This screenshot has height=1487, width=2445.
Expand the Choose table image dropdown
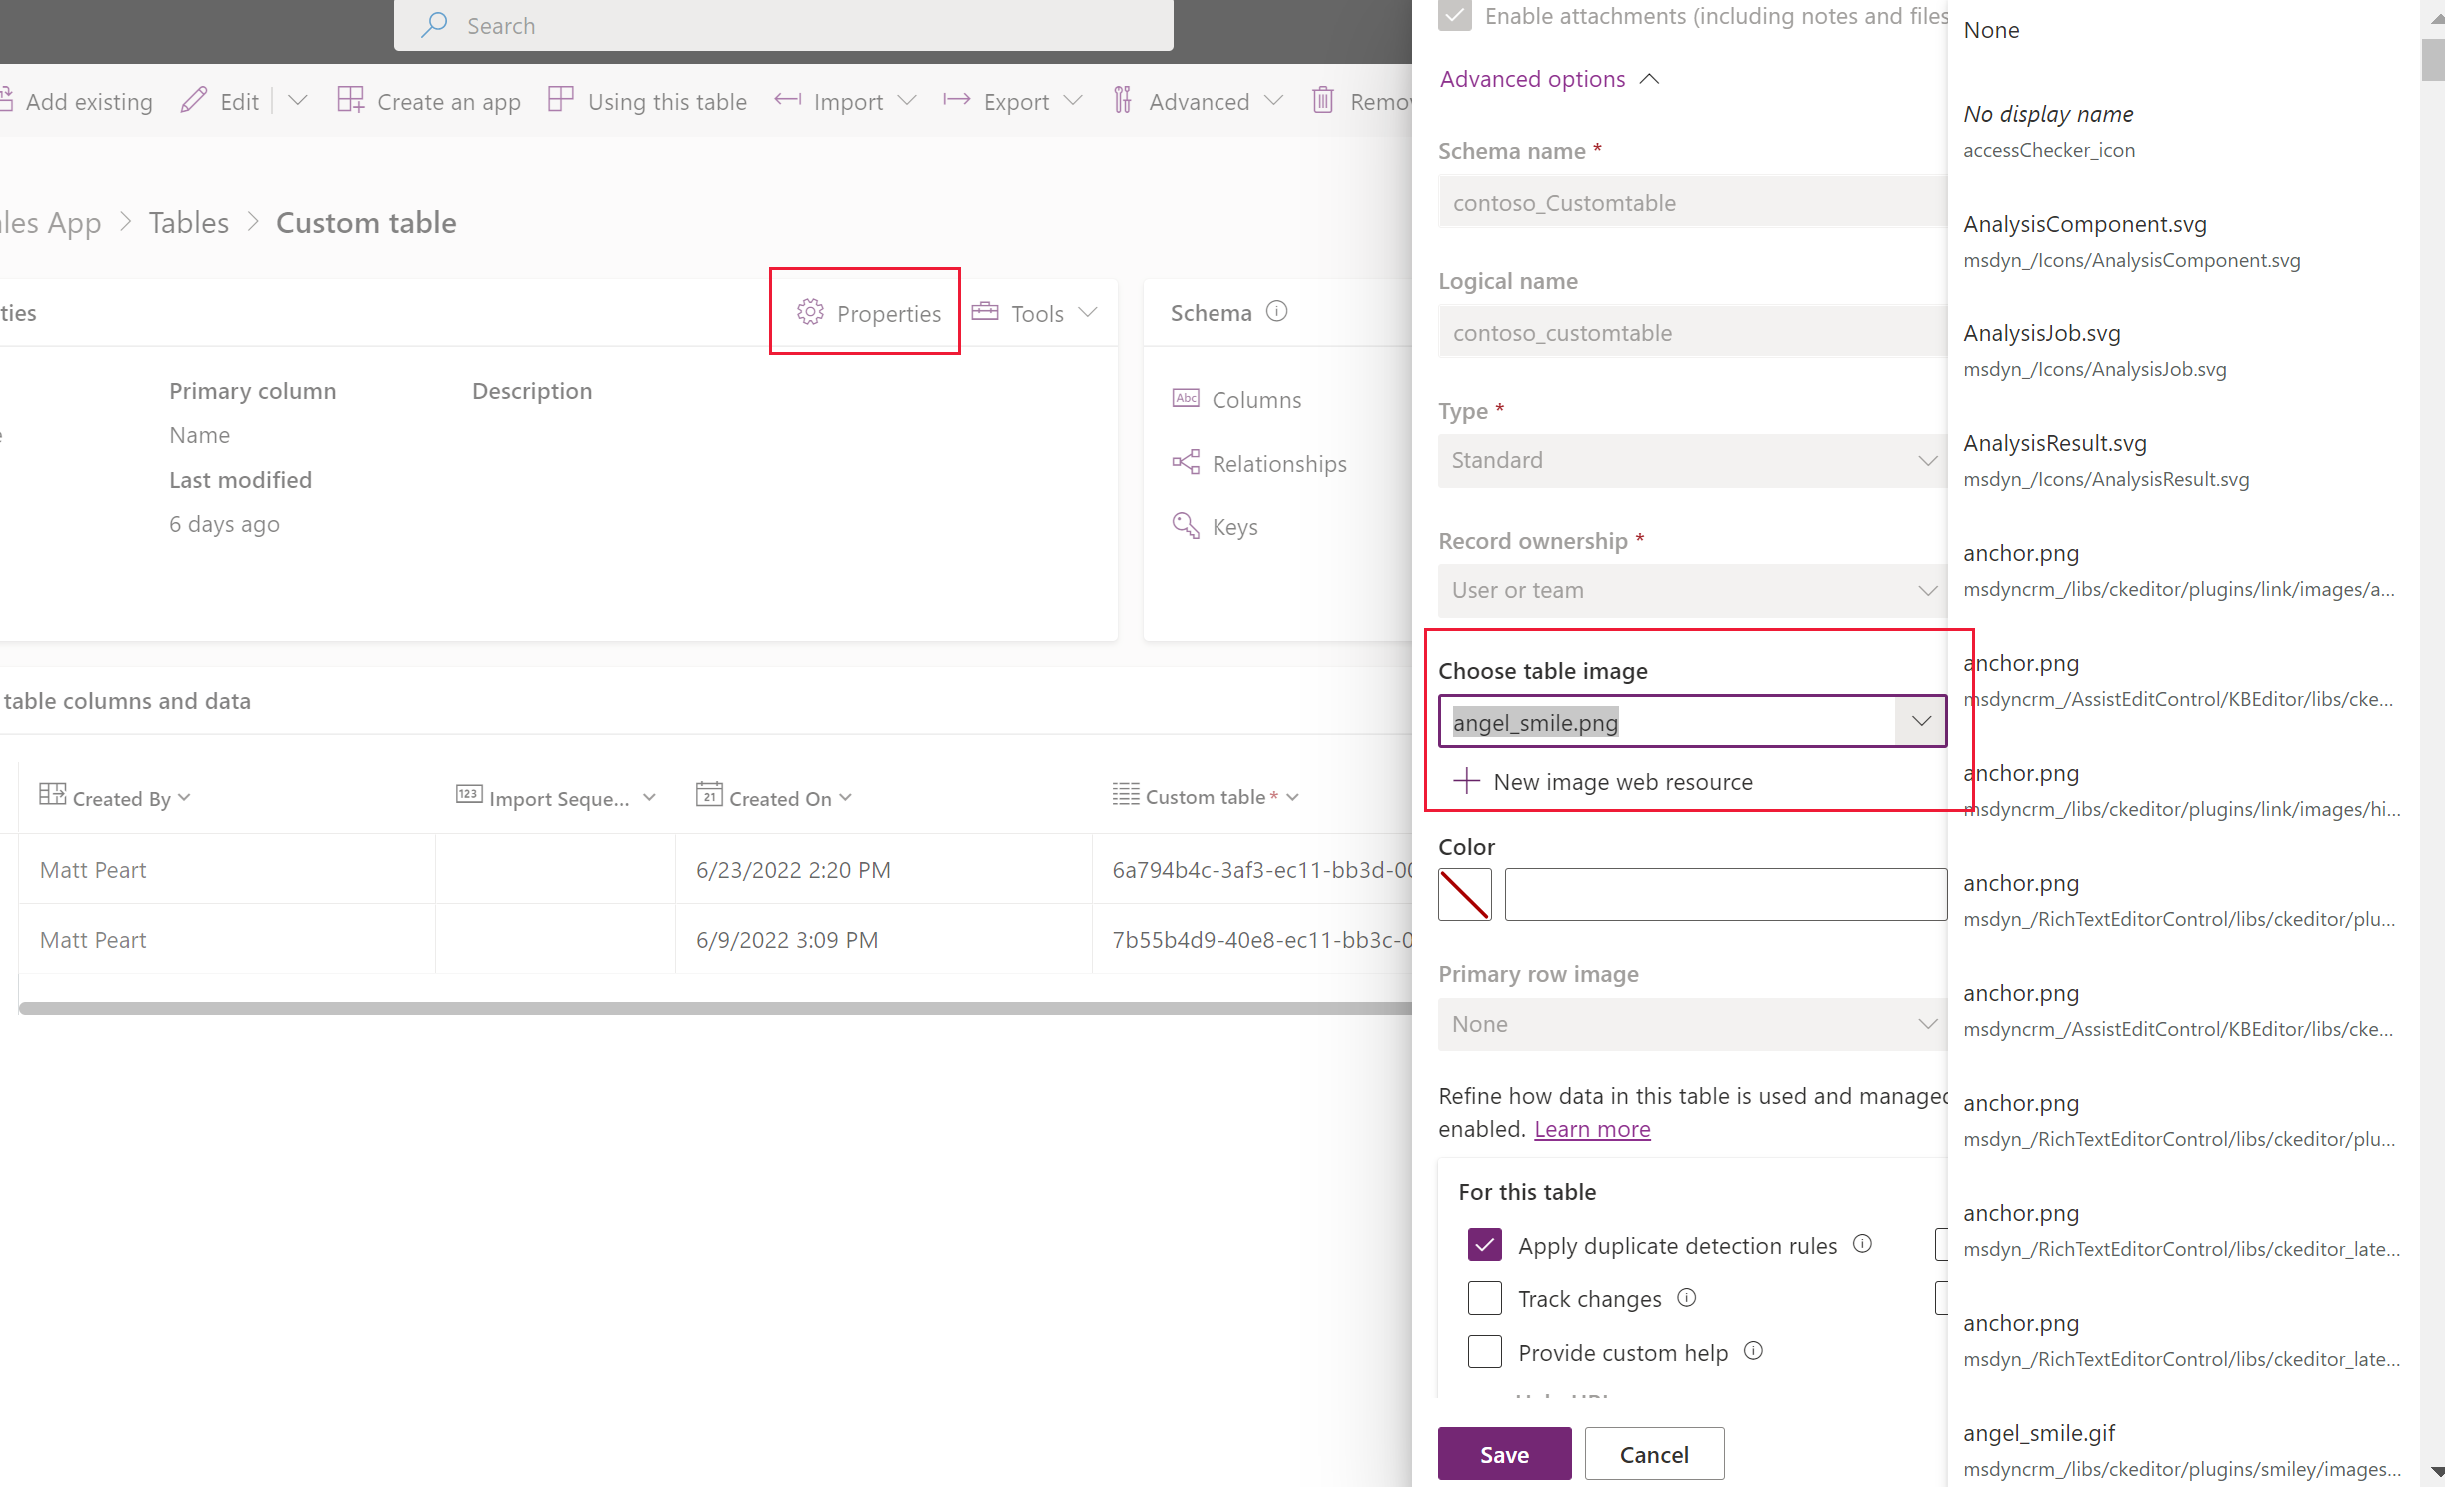(x=1921, y=722)
